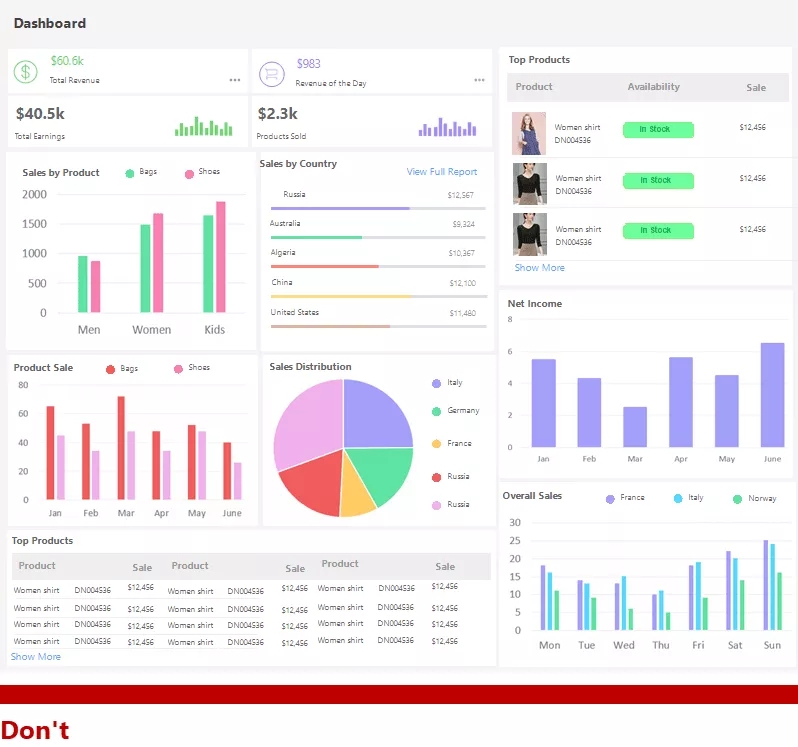Click the $12,567 value for Russia
The image size is (798, 747).
tap(461, 195)
